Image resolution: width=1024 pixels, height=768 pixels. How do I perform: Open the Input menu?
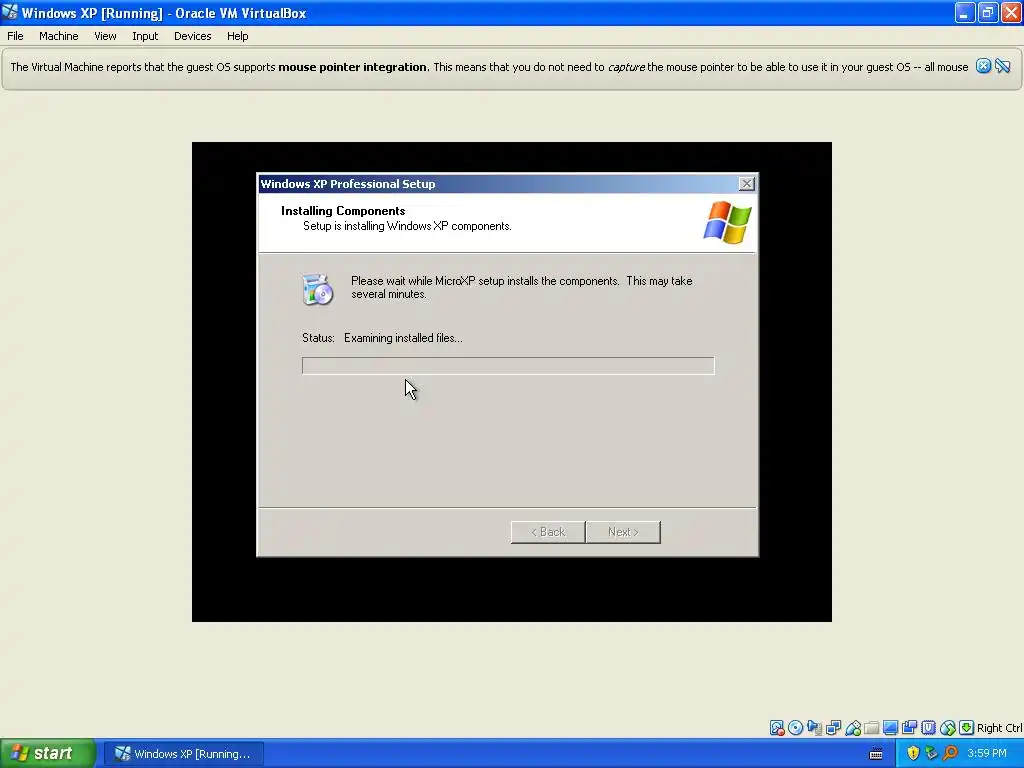(145, 36)
